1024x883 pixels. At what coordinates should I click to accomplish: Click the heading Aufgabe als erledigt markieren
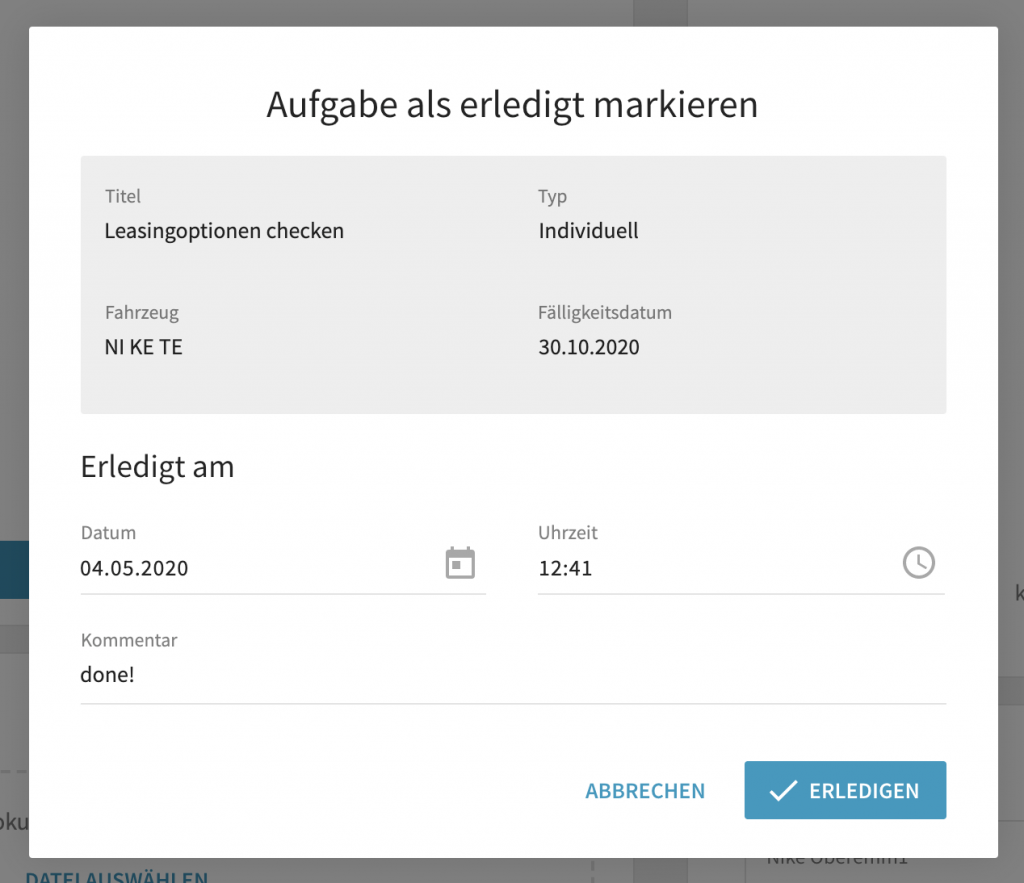point(512,104)
